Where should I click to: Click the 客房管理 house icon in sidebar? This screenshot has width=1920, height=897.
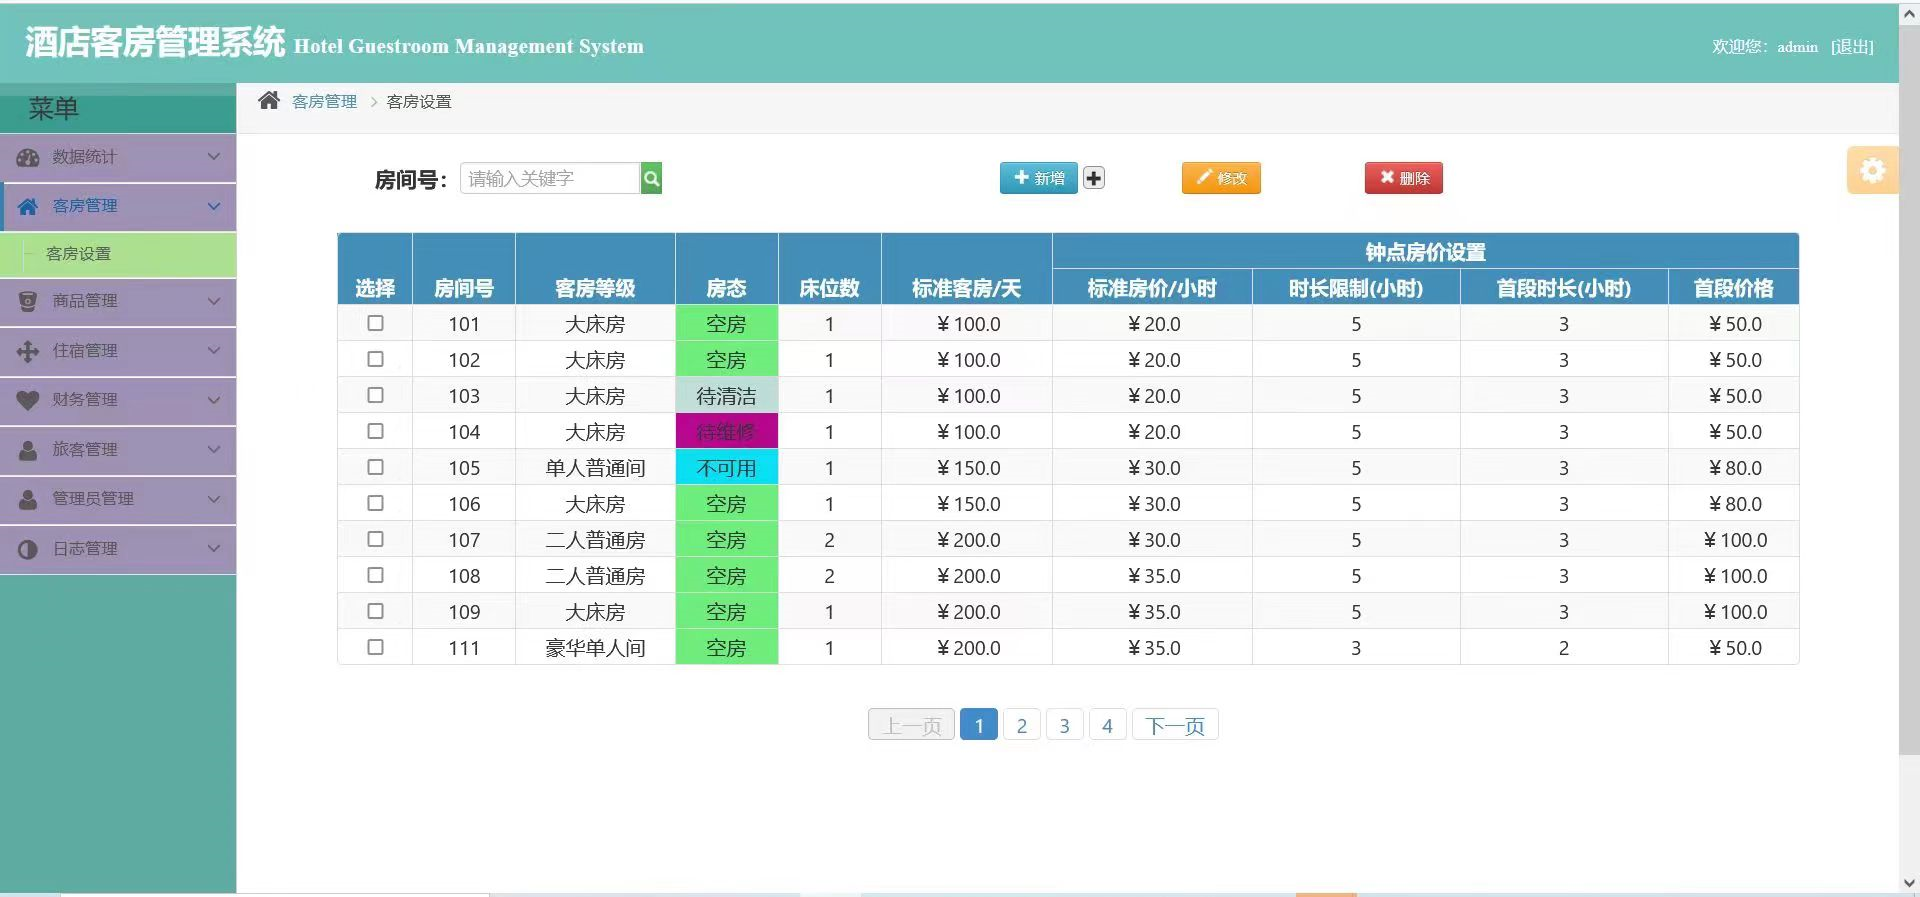coord(28,206)
